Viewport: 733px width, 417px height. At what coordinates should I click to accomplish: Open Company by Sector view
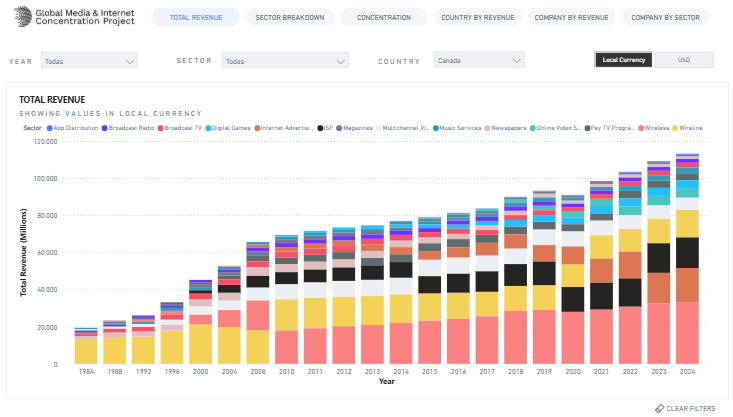point(666,17)
